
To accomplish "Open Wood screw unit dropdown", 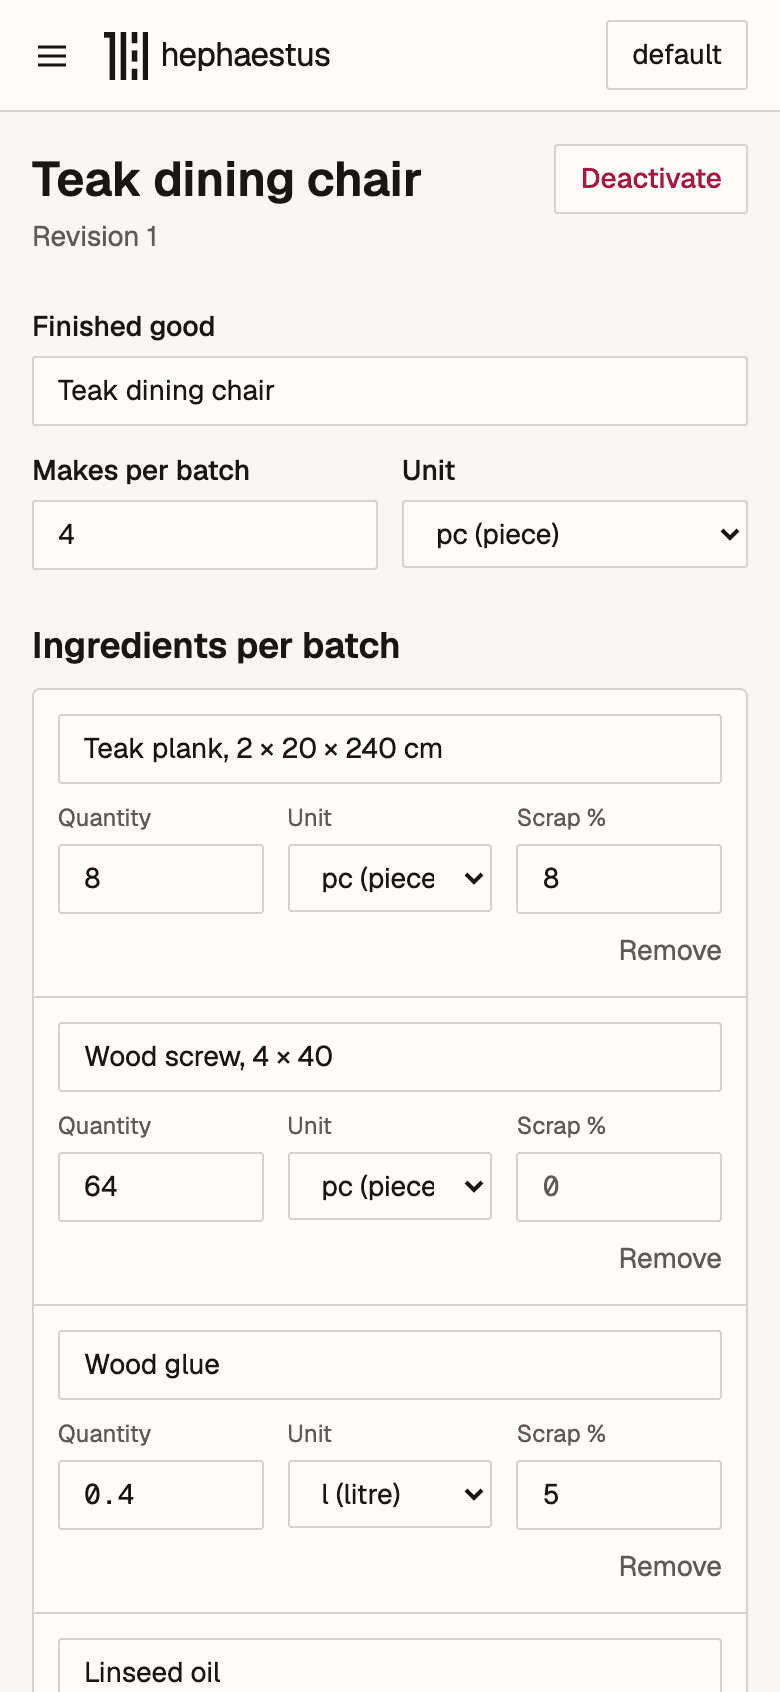I will [x=390, y=1186].
